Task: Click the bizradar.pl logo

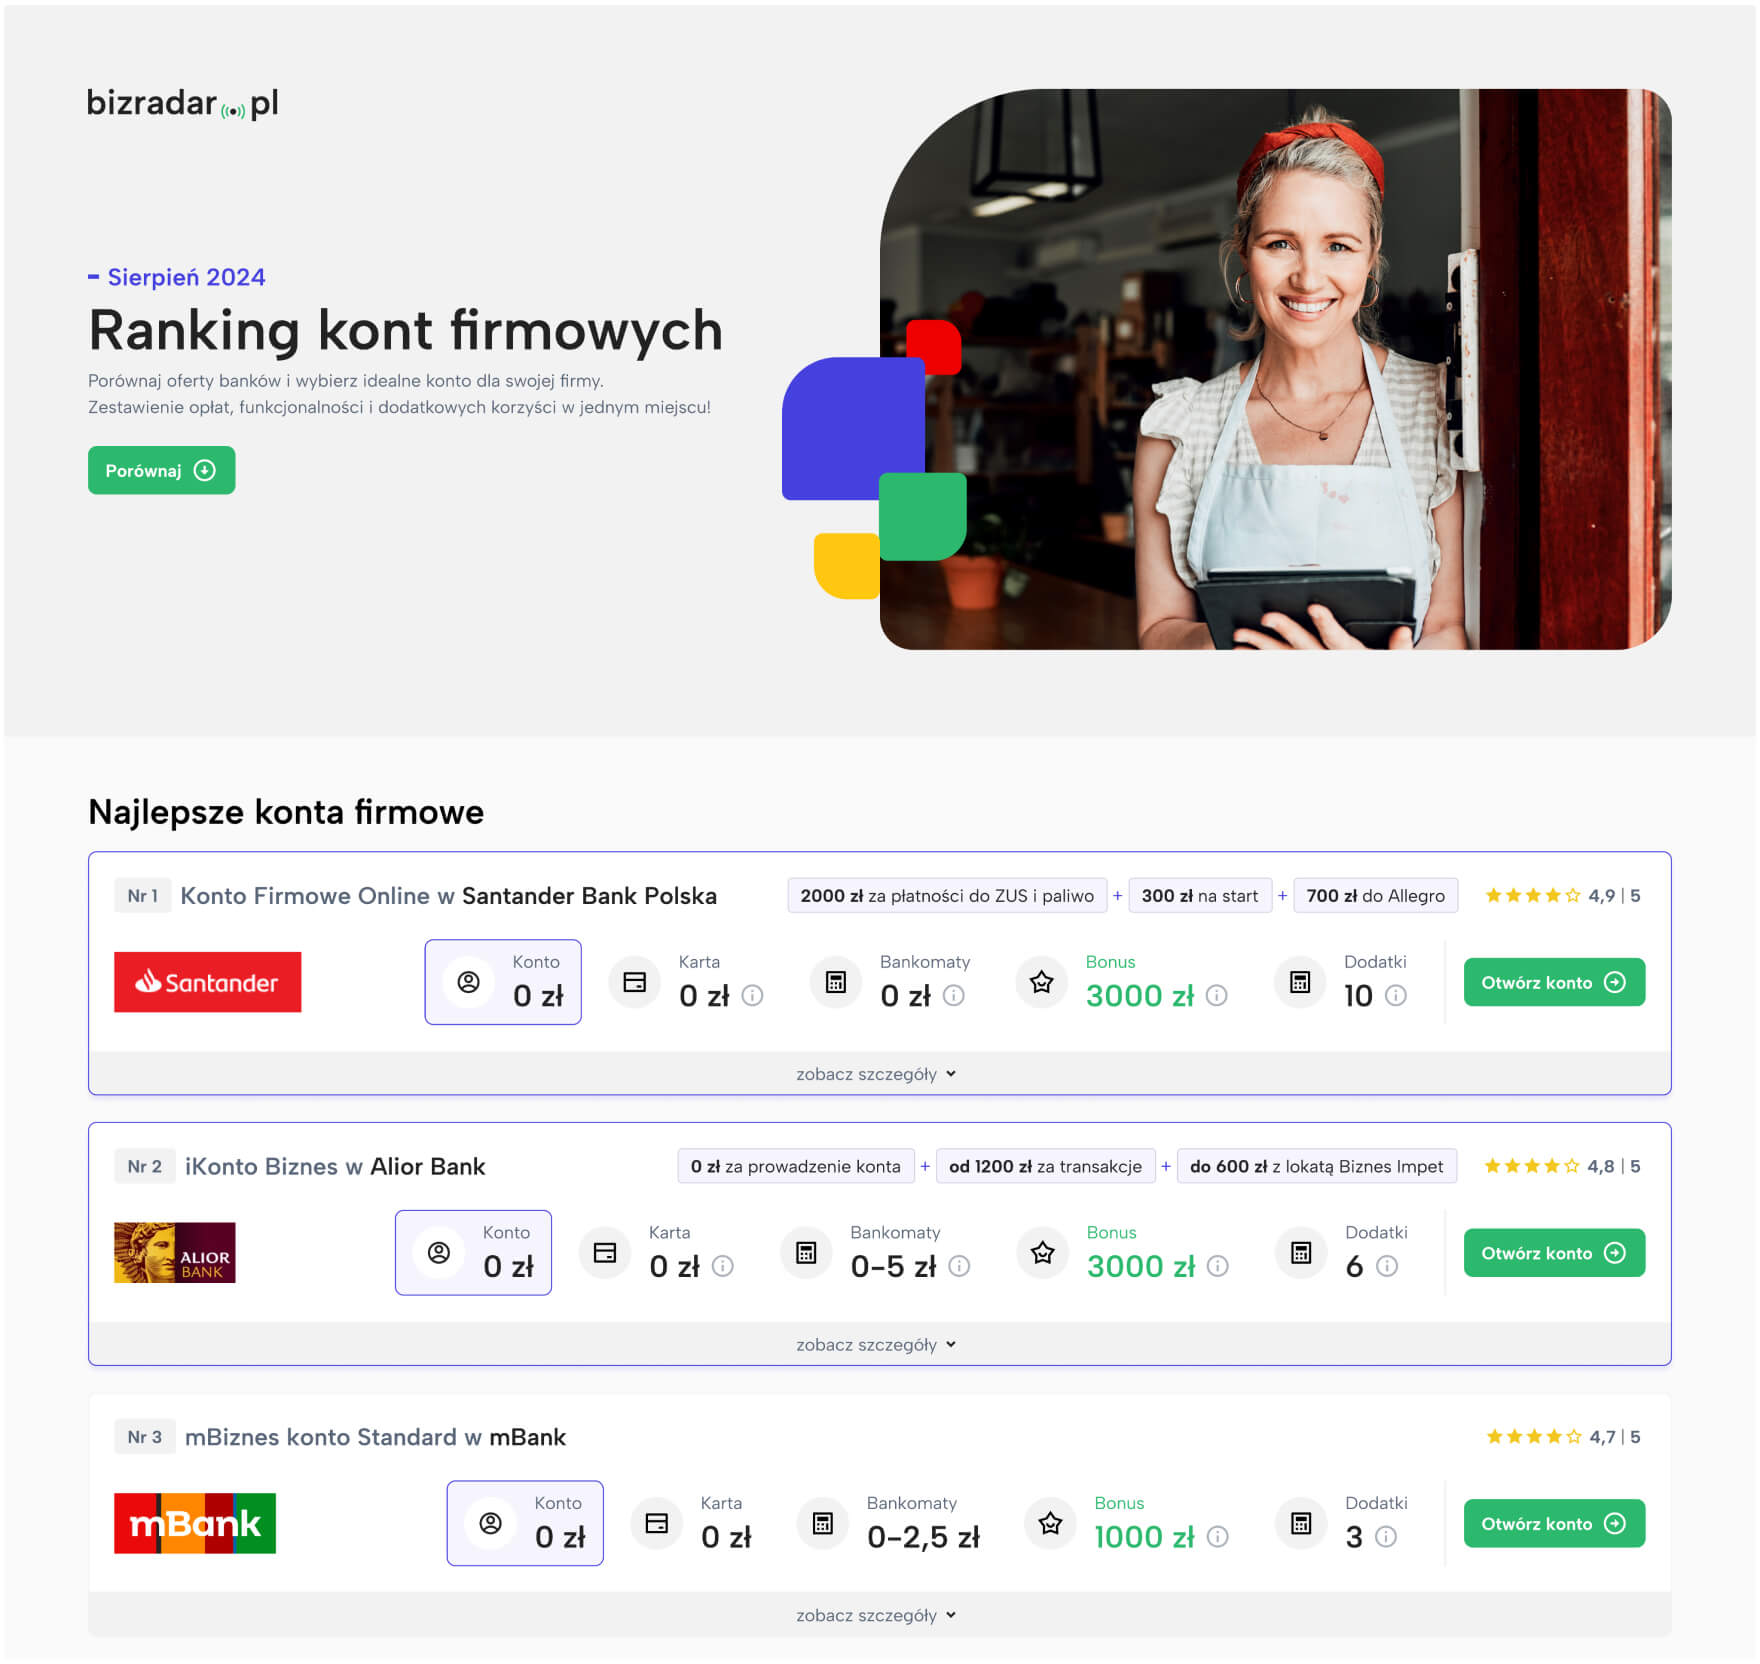Action: coord(183,104)
